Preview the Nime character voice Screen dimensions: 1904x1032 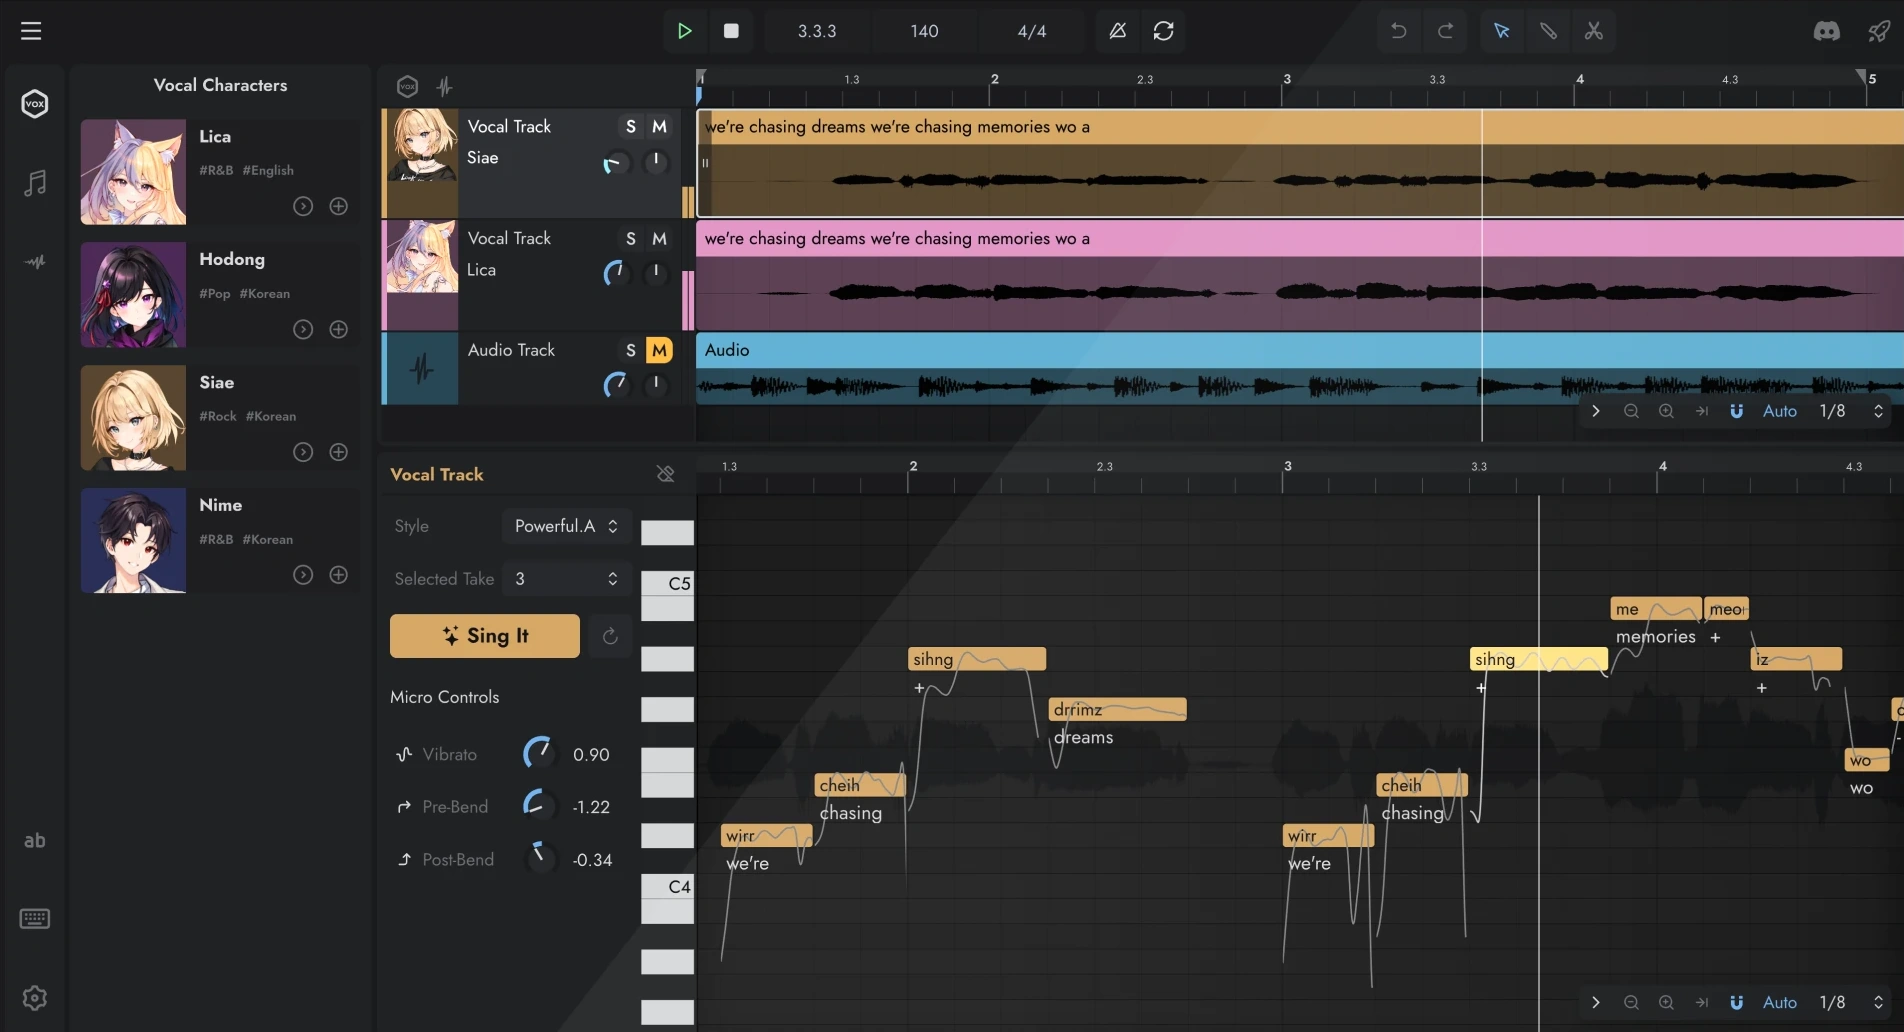click(x=303, y=575)
